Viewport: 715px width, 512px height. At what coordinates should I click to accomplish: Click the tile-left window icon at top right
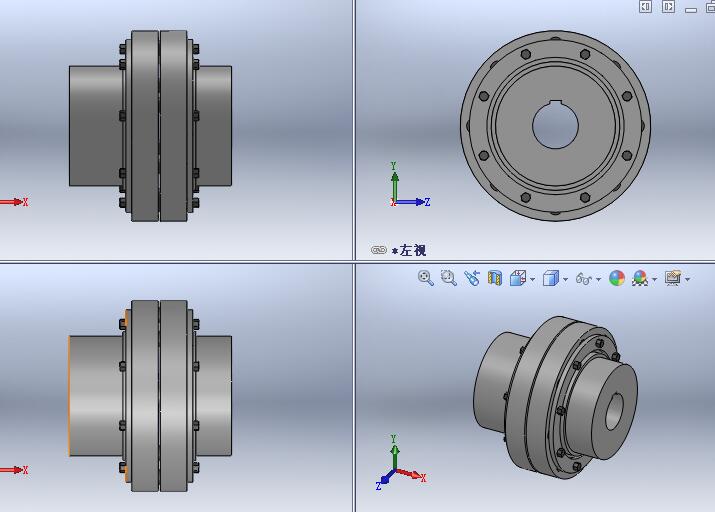tap(645, 6)
